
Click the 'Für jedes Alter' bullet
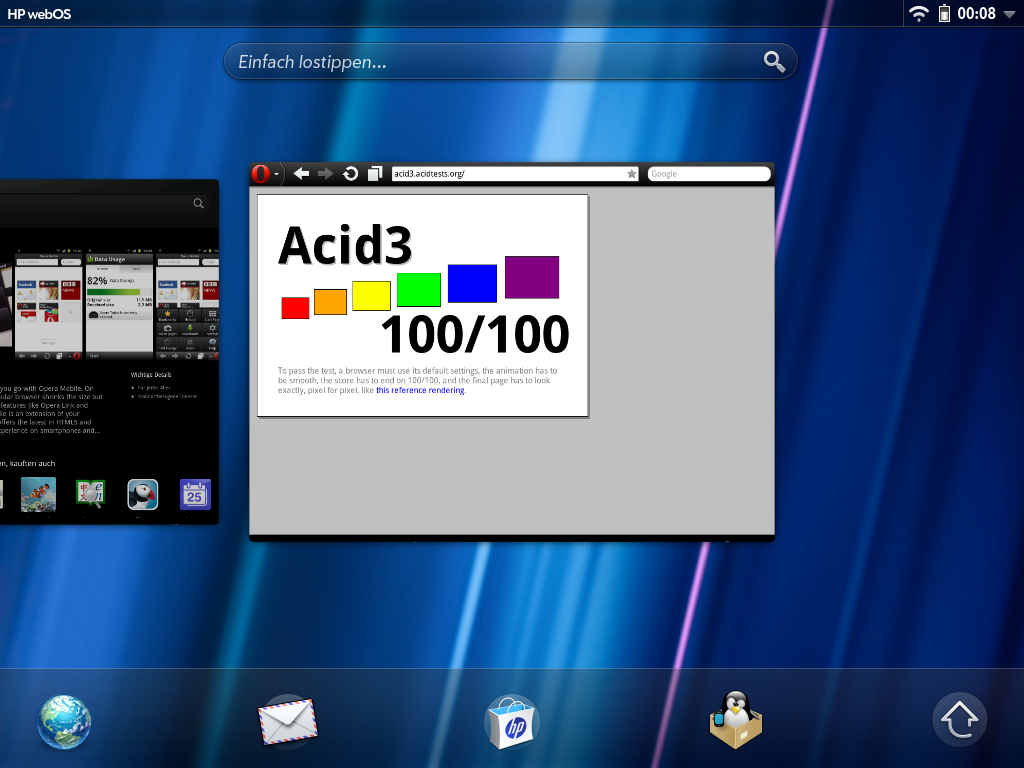[x=154, y=388]
